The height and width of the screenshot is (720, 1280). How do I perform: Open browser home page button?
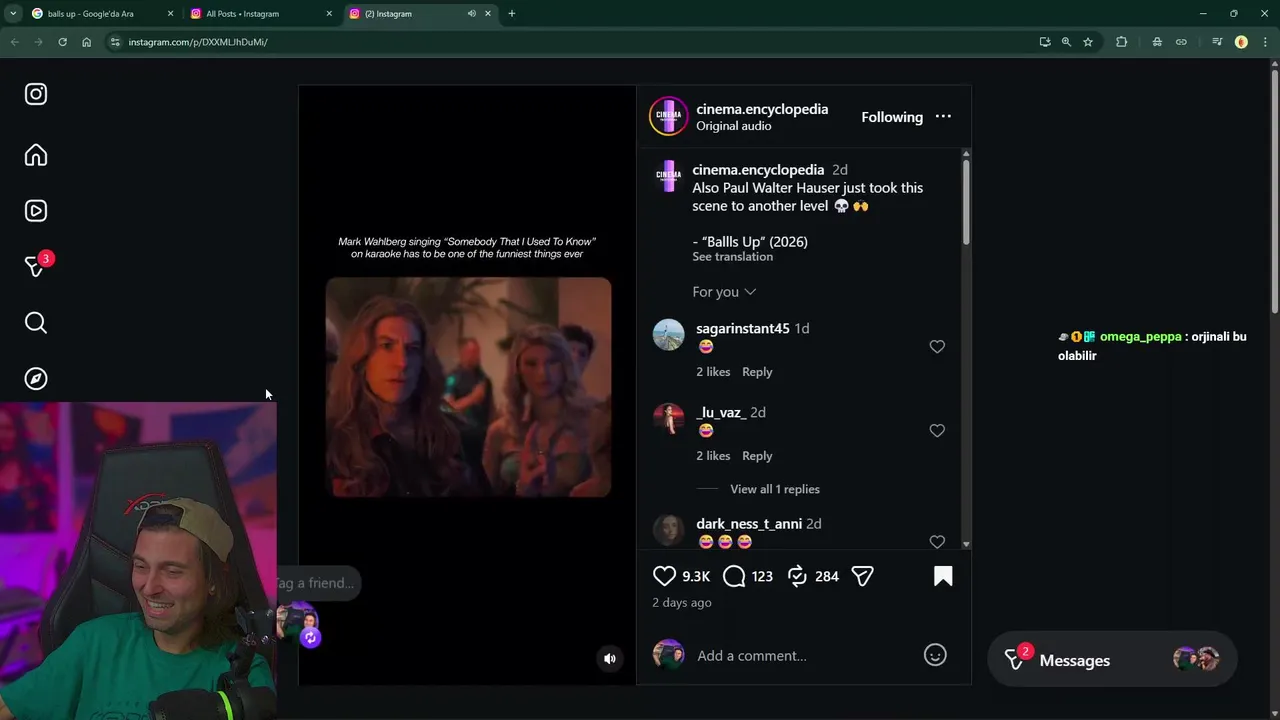(x=86, y=42)
